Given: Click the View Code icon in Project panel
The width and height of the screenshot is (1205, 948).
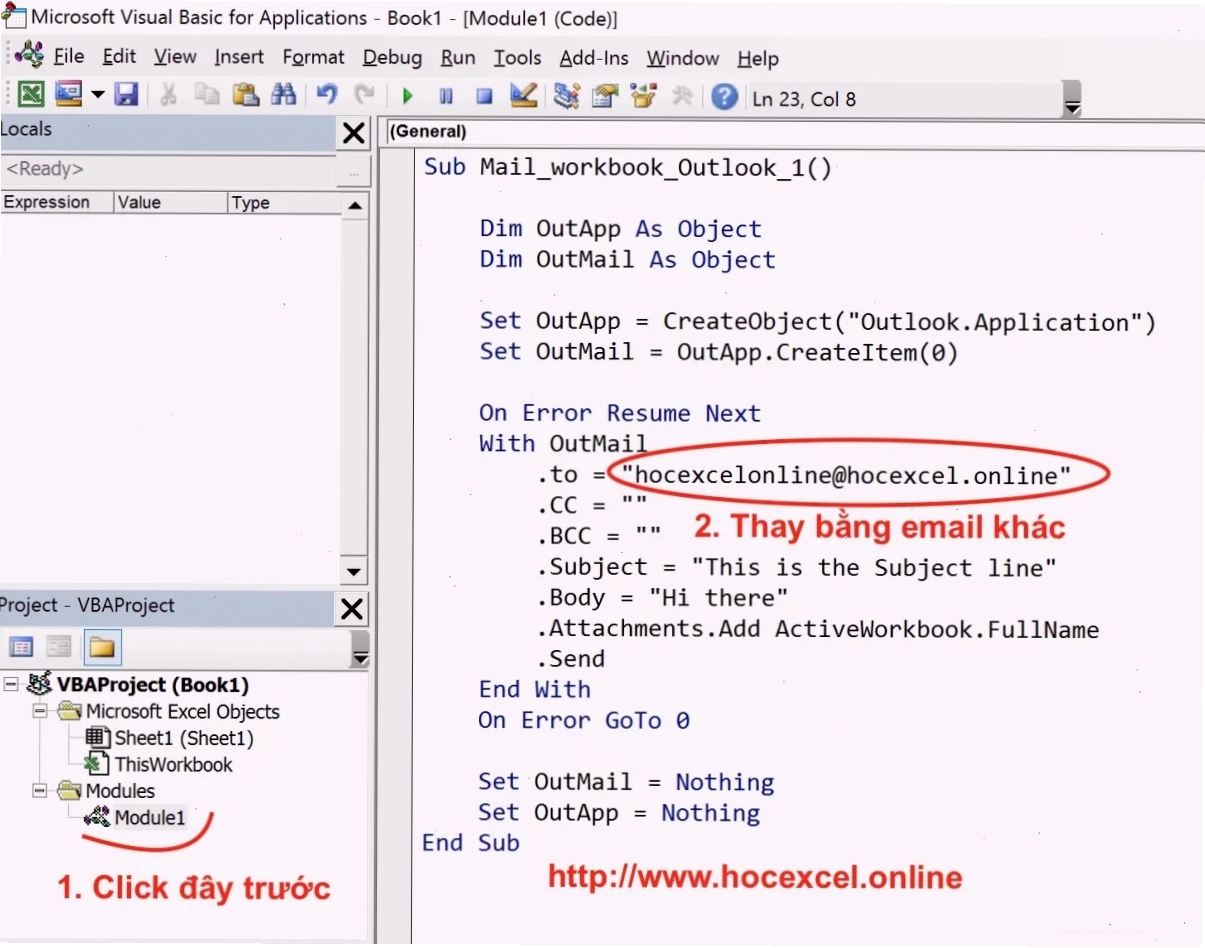Looking at the screenshot, I should click(x=21, y=647).
